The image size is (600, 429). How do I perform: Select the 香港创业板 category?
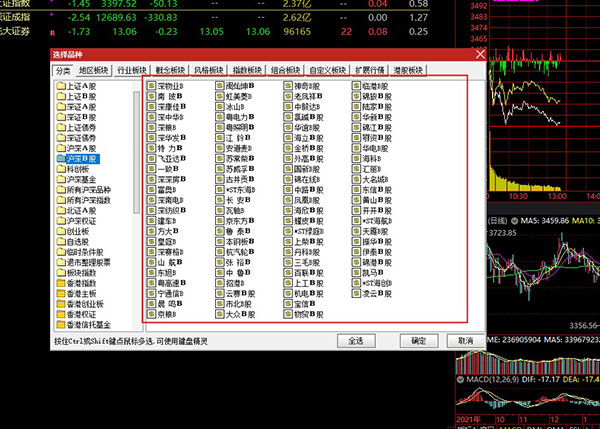[85, 304]
